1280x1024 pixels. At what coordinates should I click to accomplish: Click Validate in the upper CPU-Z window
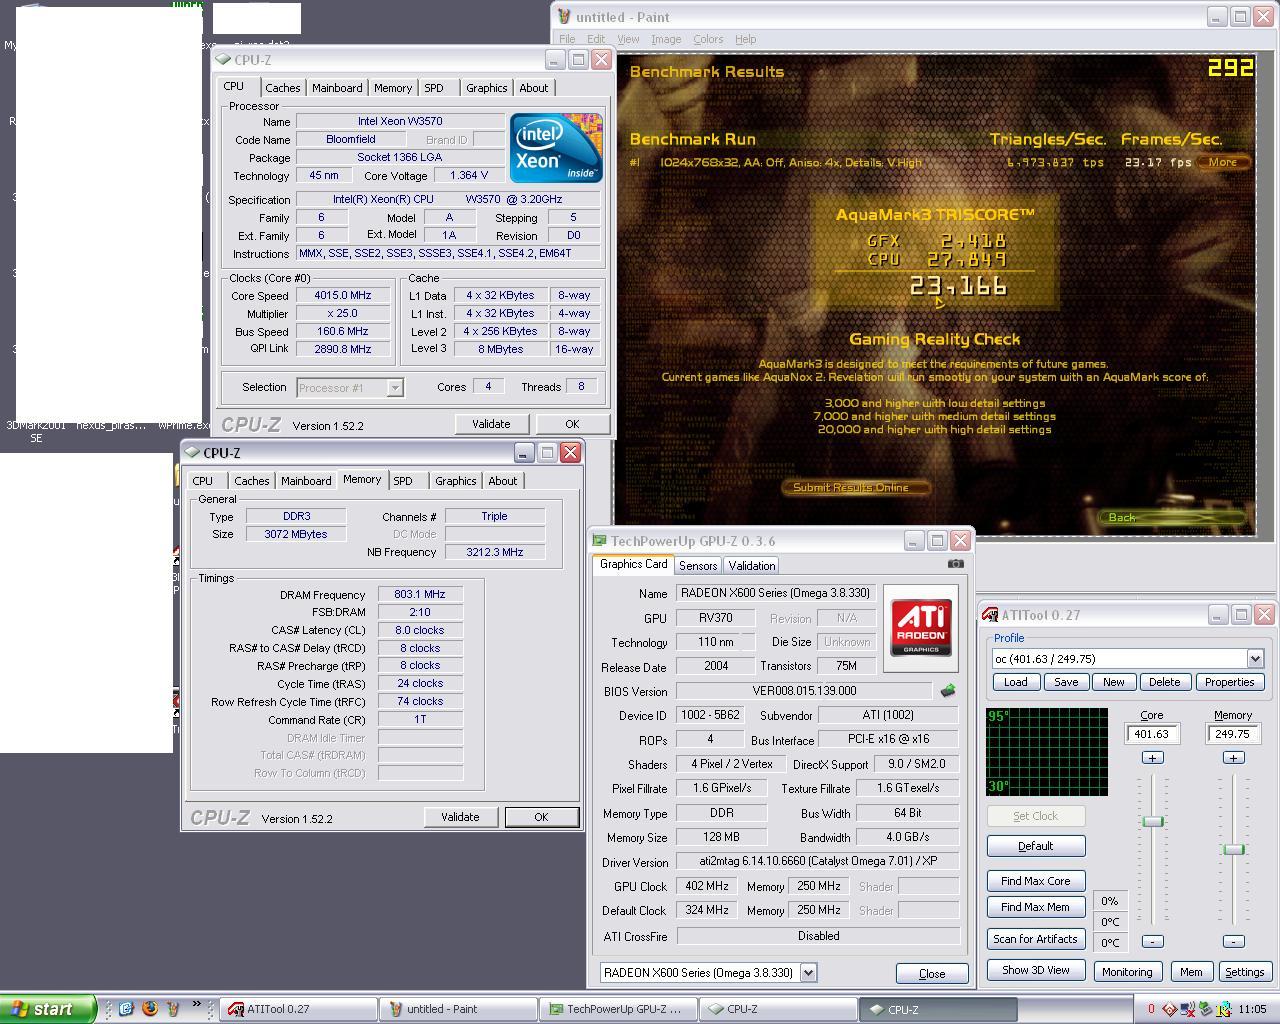[491, 424]
